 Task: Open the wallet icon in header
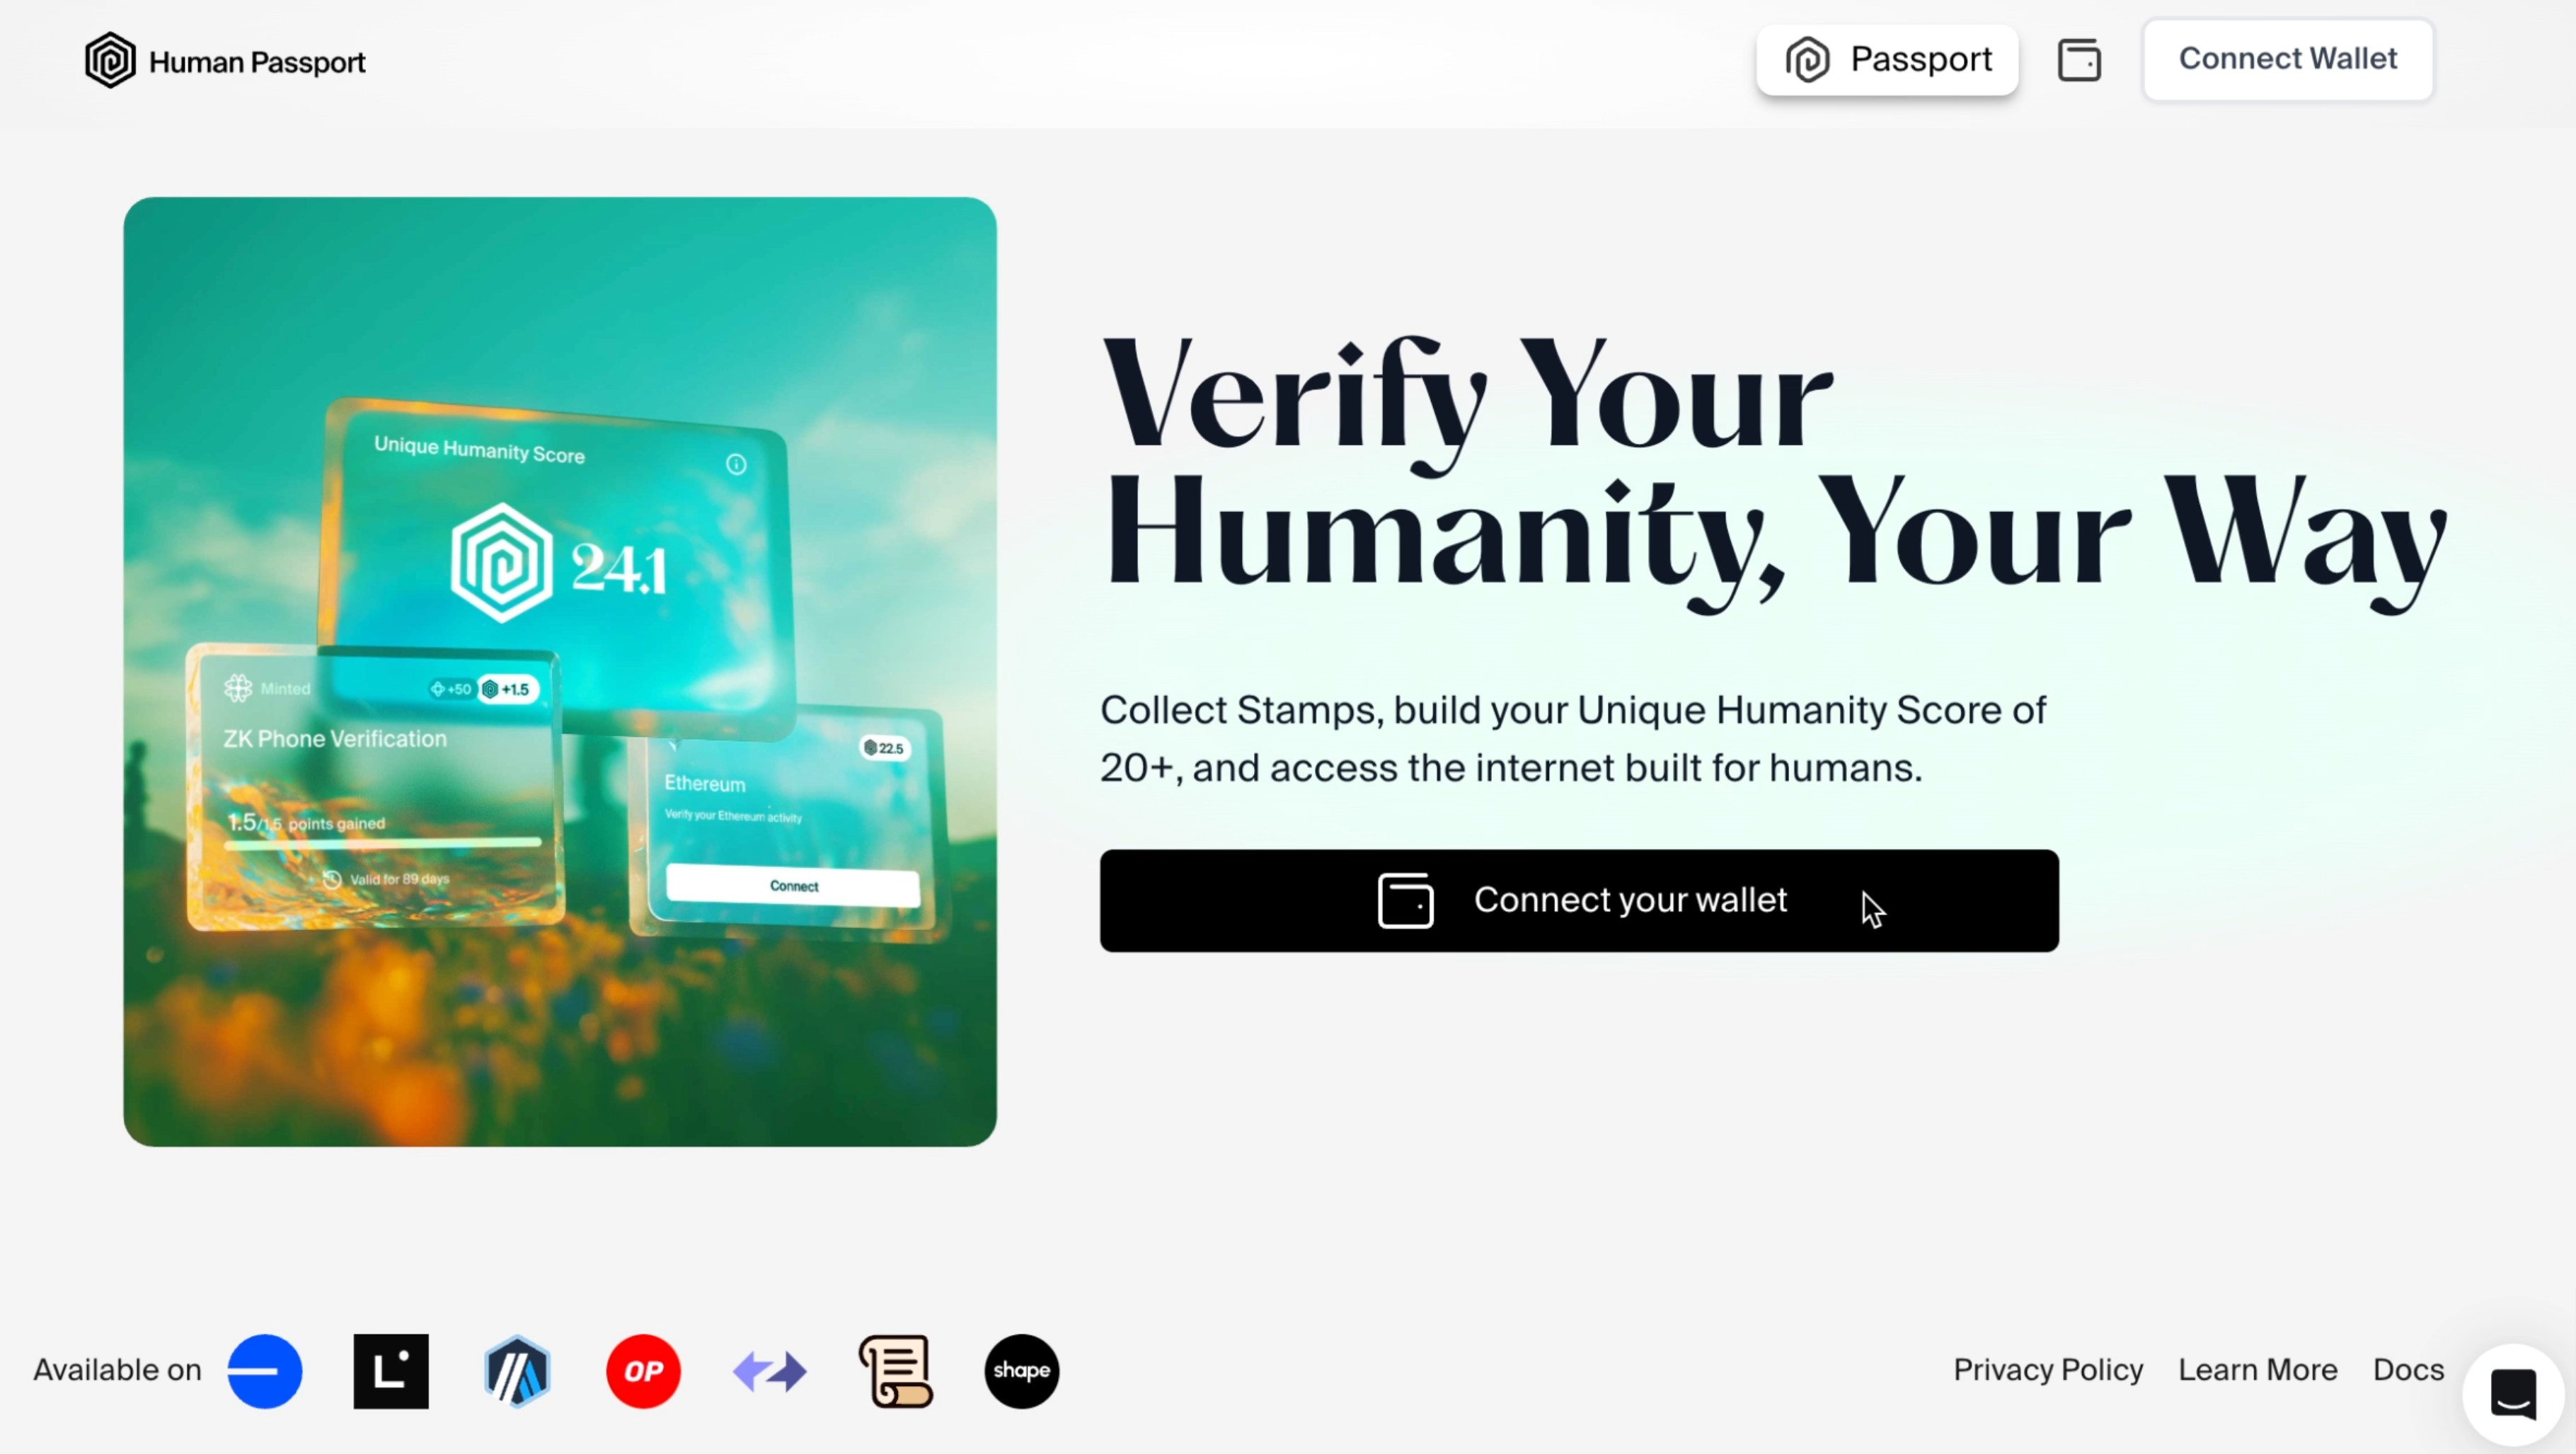coord(2079,60)
